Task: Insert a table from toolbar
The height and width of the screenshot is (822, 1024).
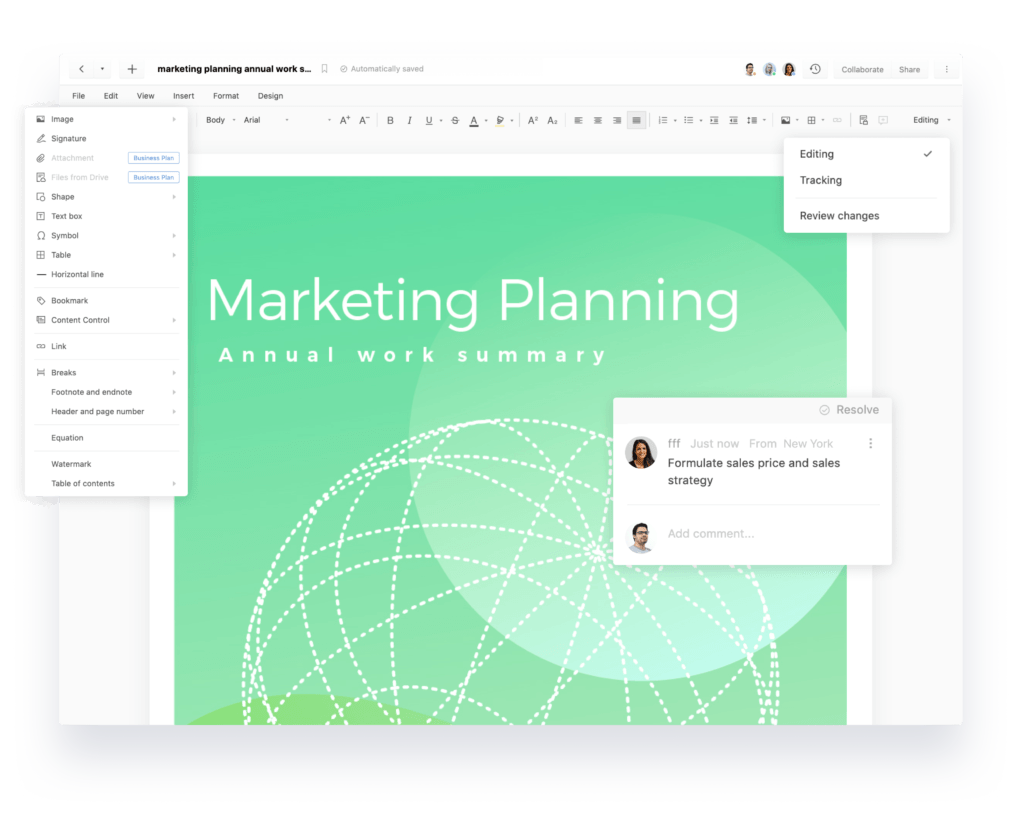Action: pyautogui.click(x=811, y=120)
